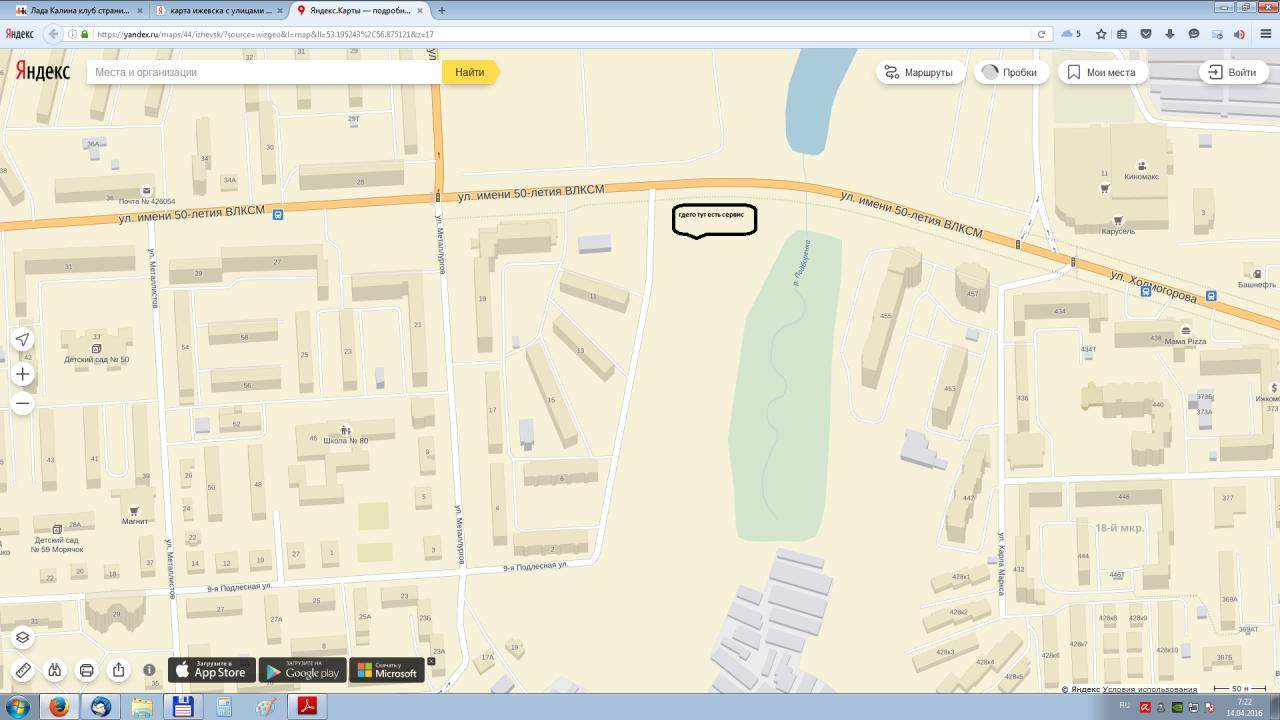Open the Маршруты route planner
Screen dimensions: 1280x720
pos(920,72)
